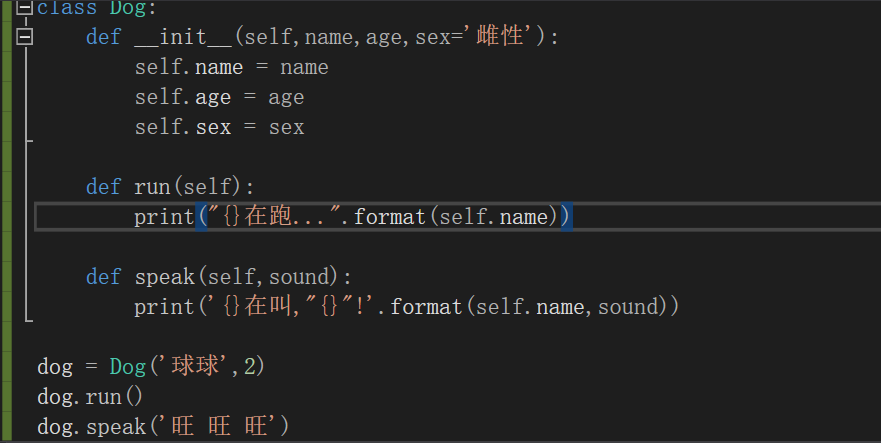This screenshot has width=881, height=443.
Task: Click the 'speak' method name
Action: click(165, 277)
